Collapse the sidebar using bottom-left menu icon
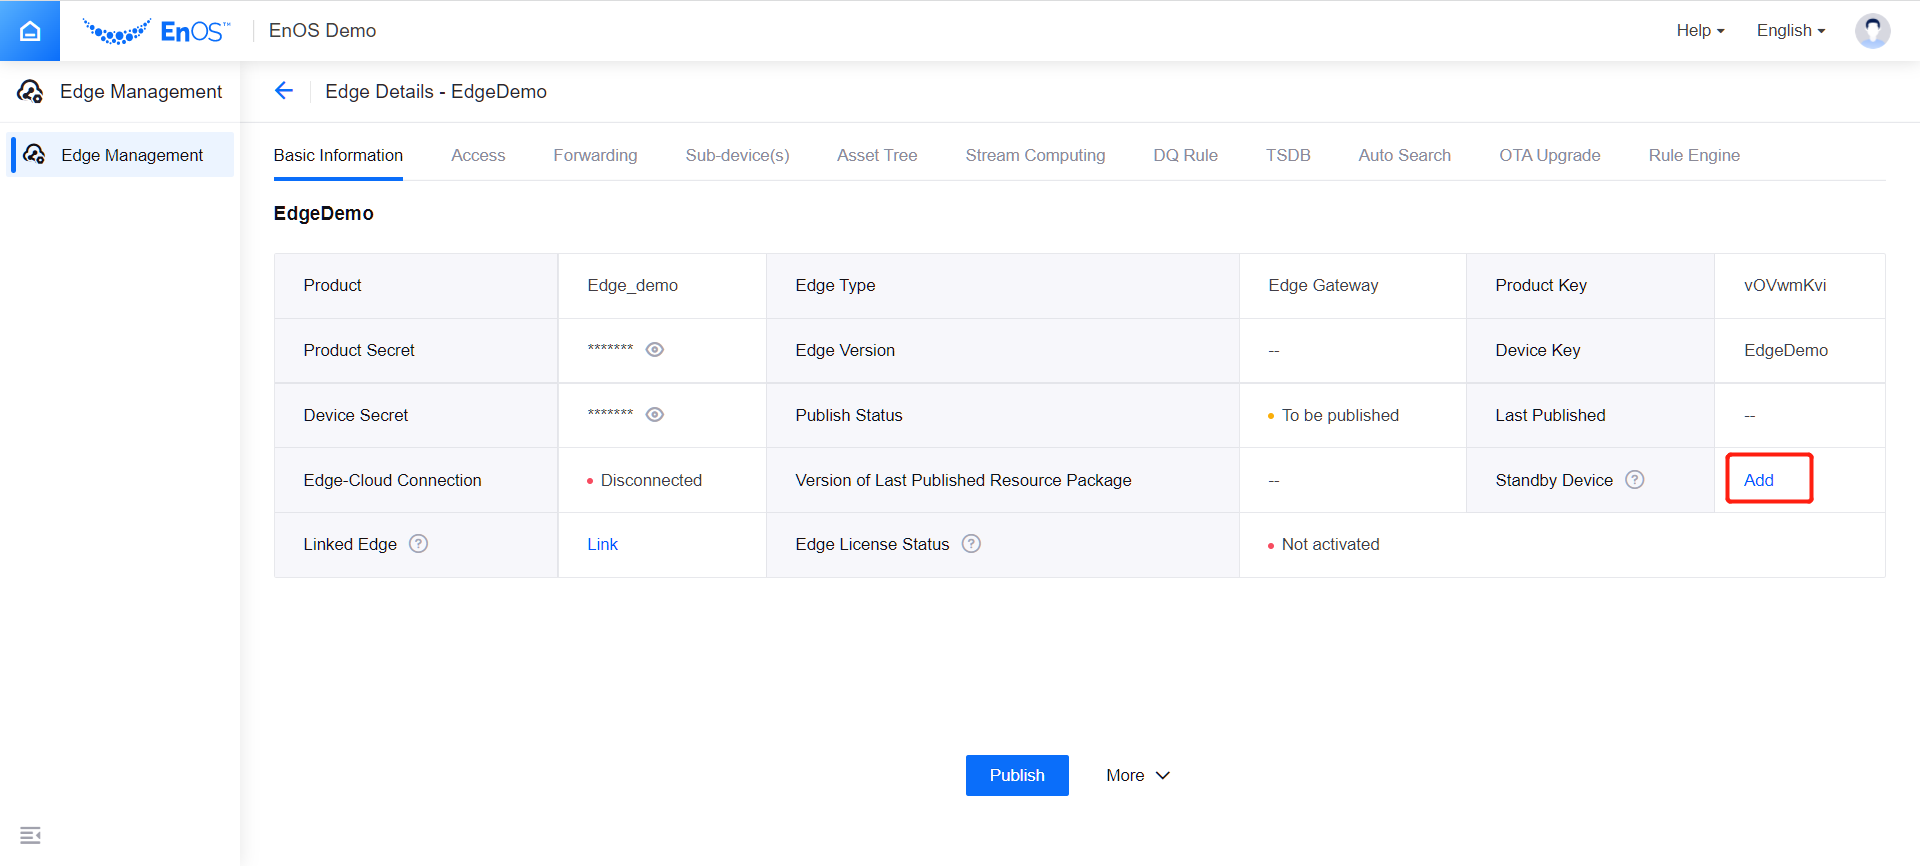The height and width of the screenshot is (866, 1920). coord(30,835)
